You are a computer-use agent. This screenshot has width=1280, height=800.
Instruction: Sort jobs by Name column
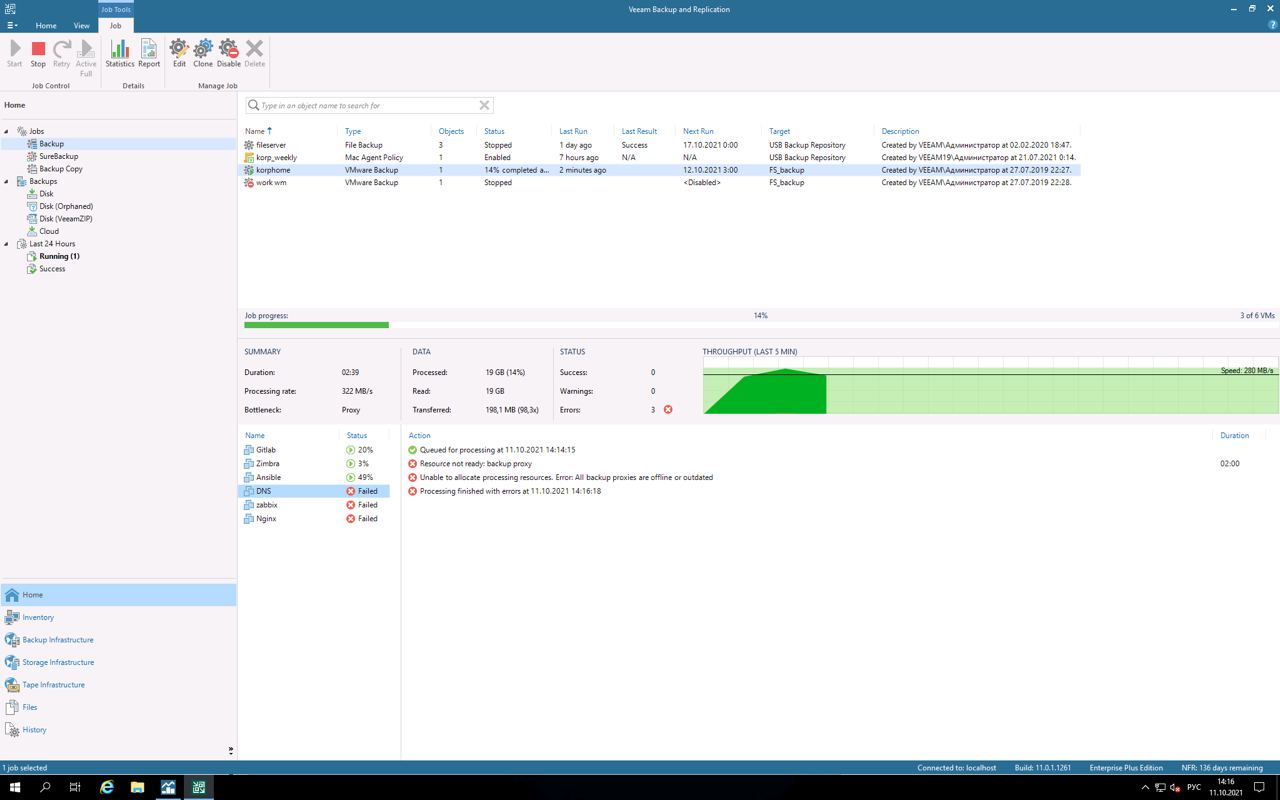[255, 131]
